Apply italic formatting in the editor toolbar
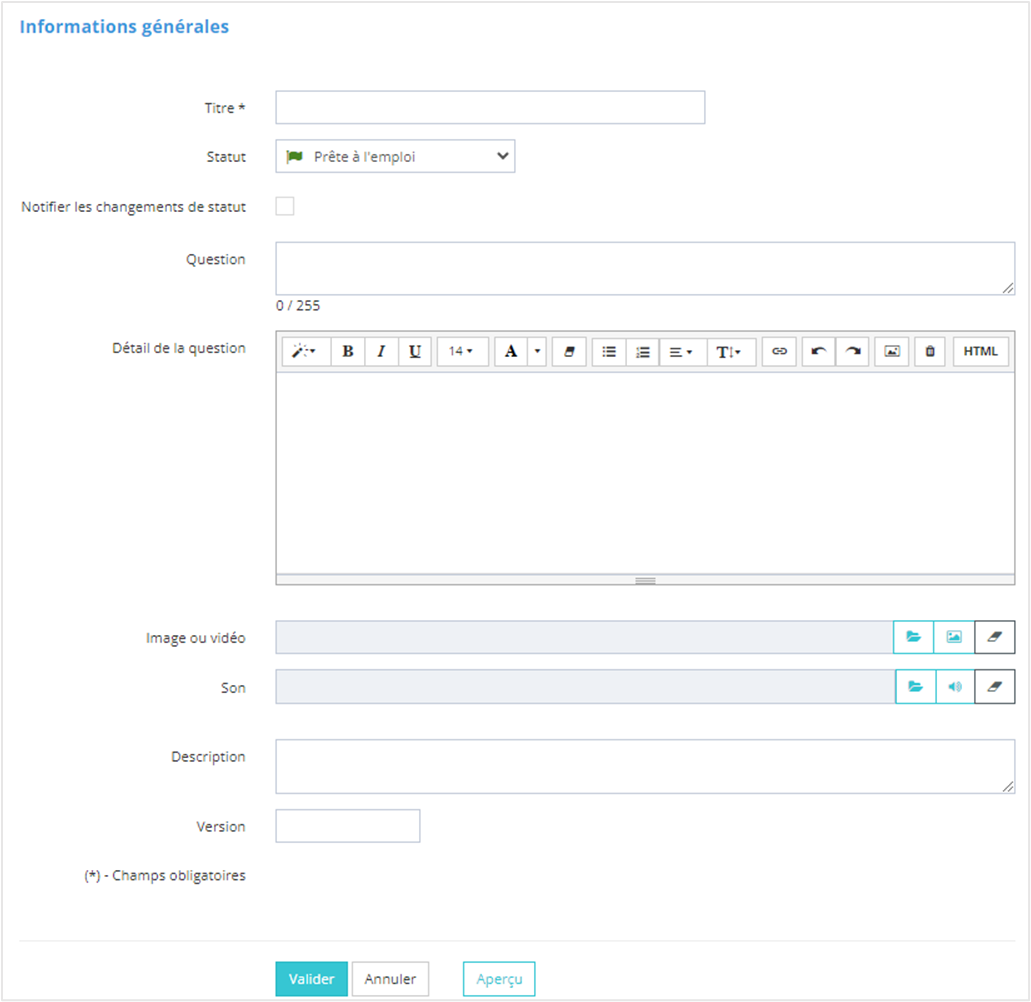This screenshot has width=1031, height=1002. [381, 352]
